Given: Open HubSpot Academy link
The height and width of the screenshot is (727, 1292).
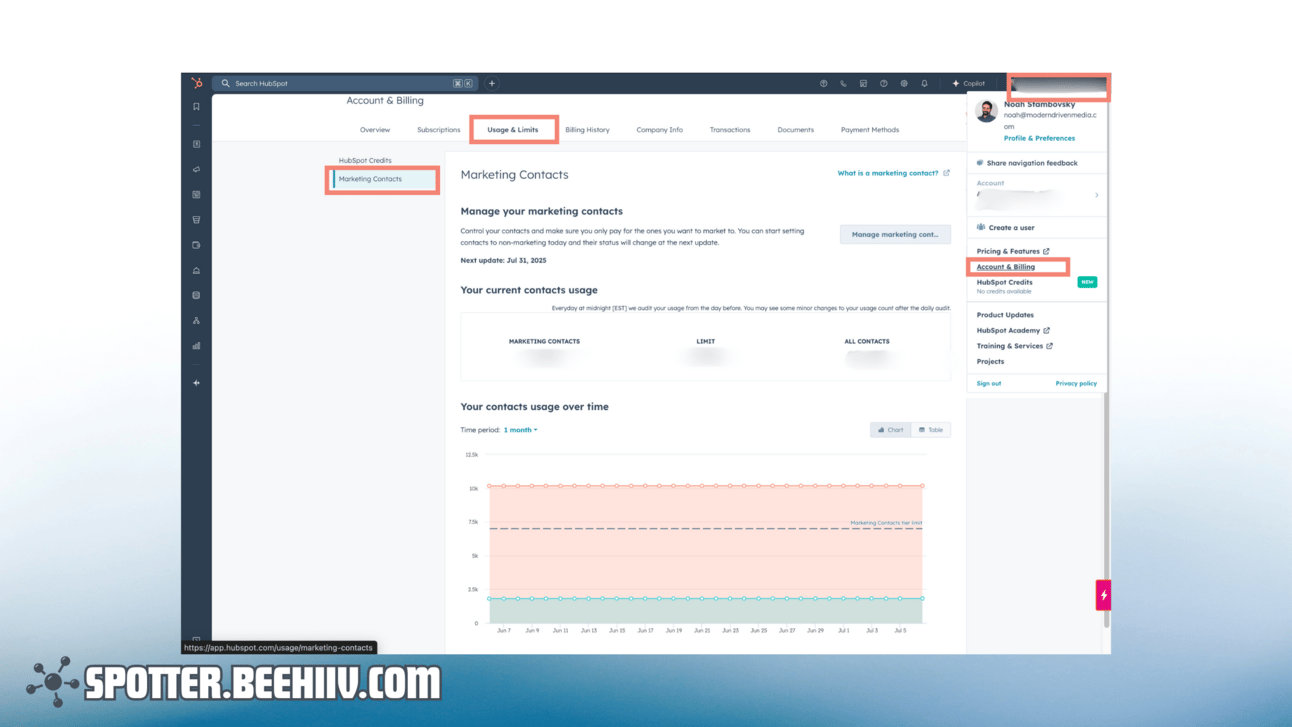Looking at the screenshot, I should (1013, 330).
